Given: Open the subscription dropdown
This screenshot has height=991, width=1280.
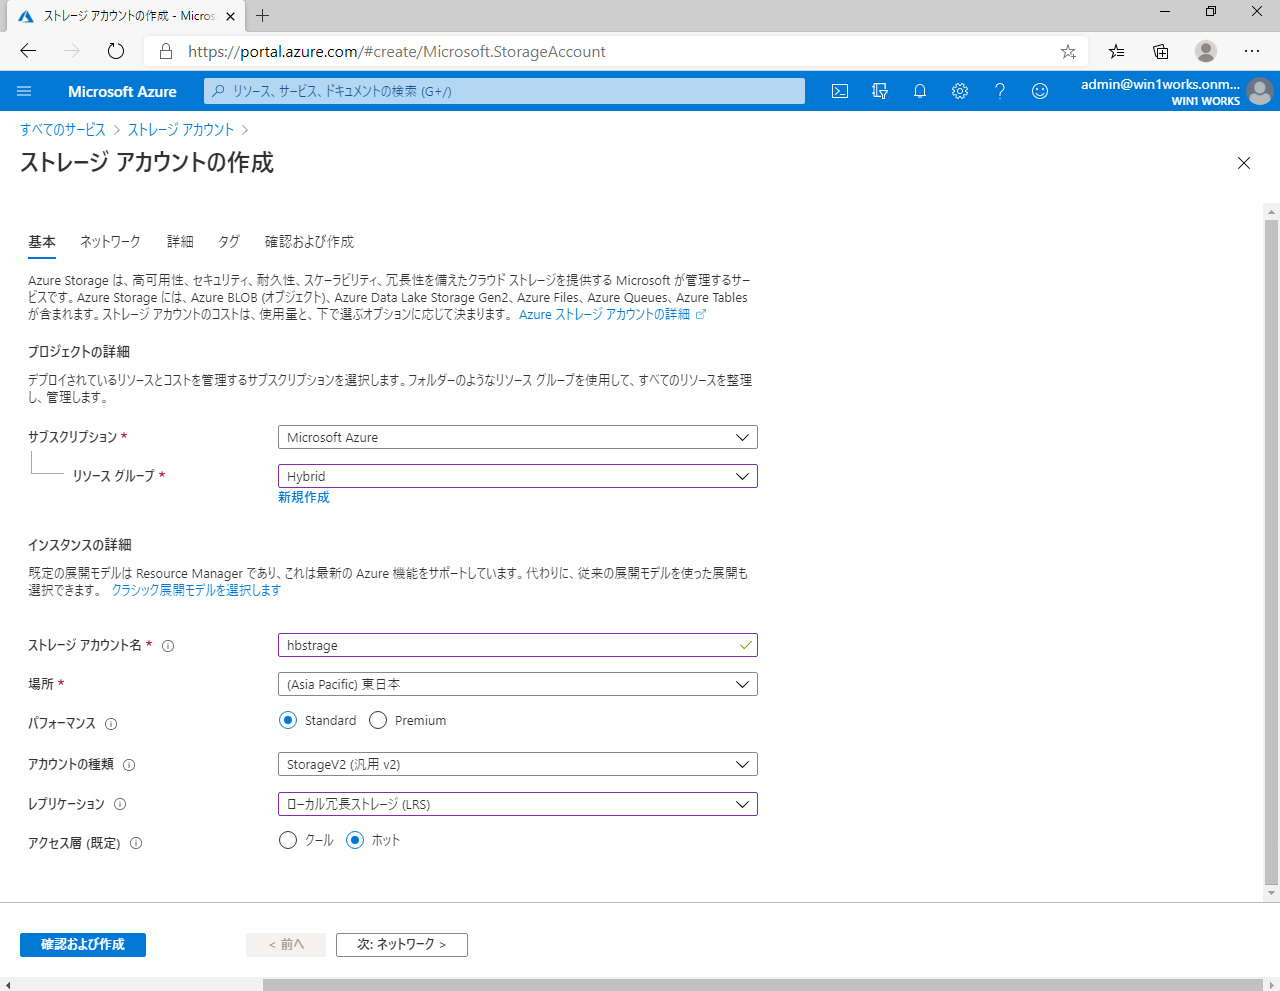Looking at the screenshot, I should pyautogui.click(x=518, y=437).
